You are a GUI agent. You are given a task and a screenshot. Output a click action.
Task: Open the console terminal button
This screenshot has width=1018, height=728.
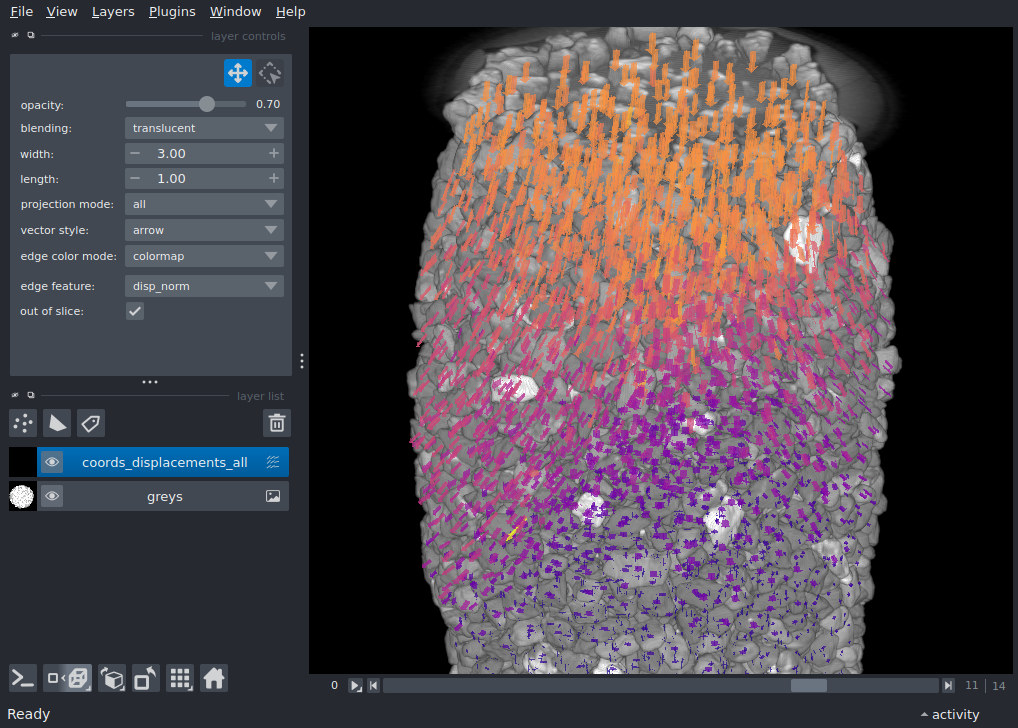[x=23, y=678]
